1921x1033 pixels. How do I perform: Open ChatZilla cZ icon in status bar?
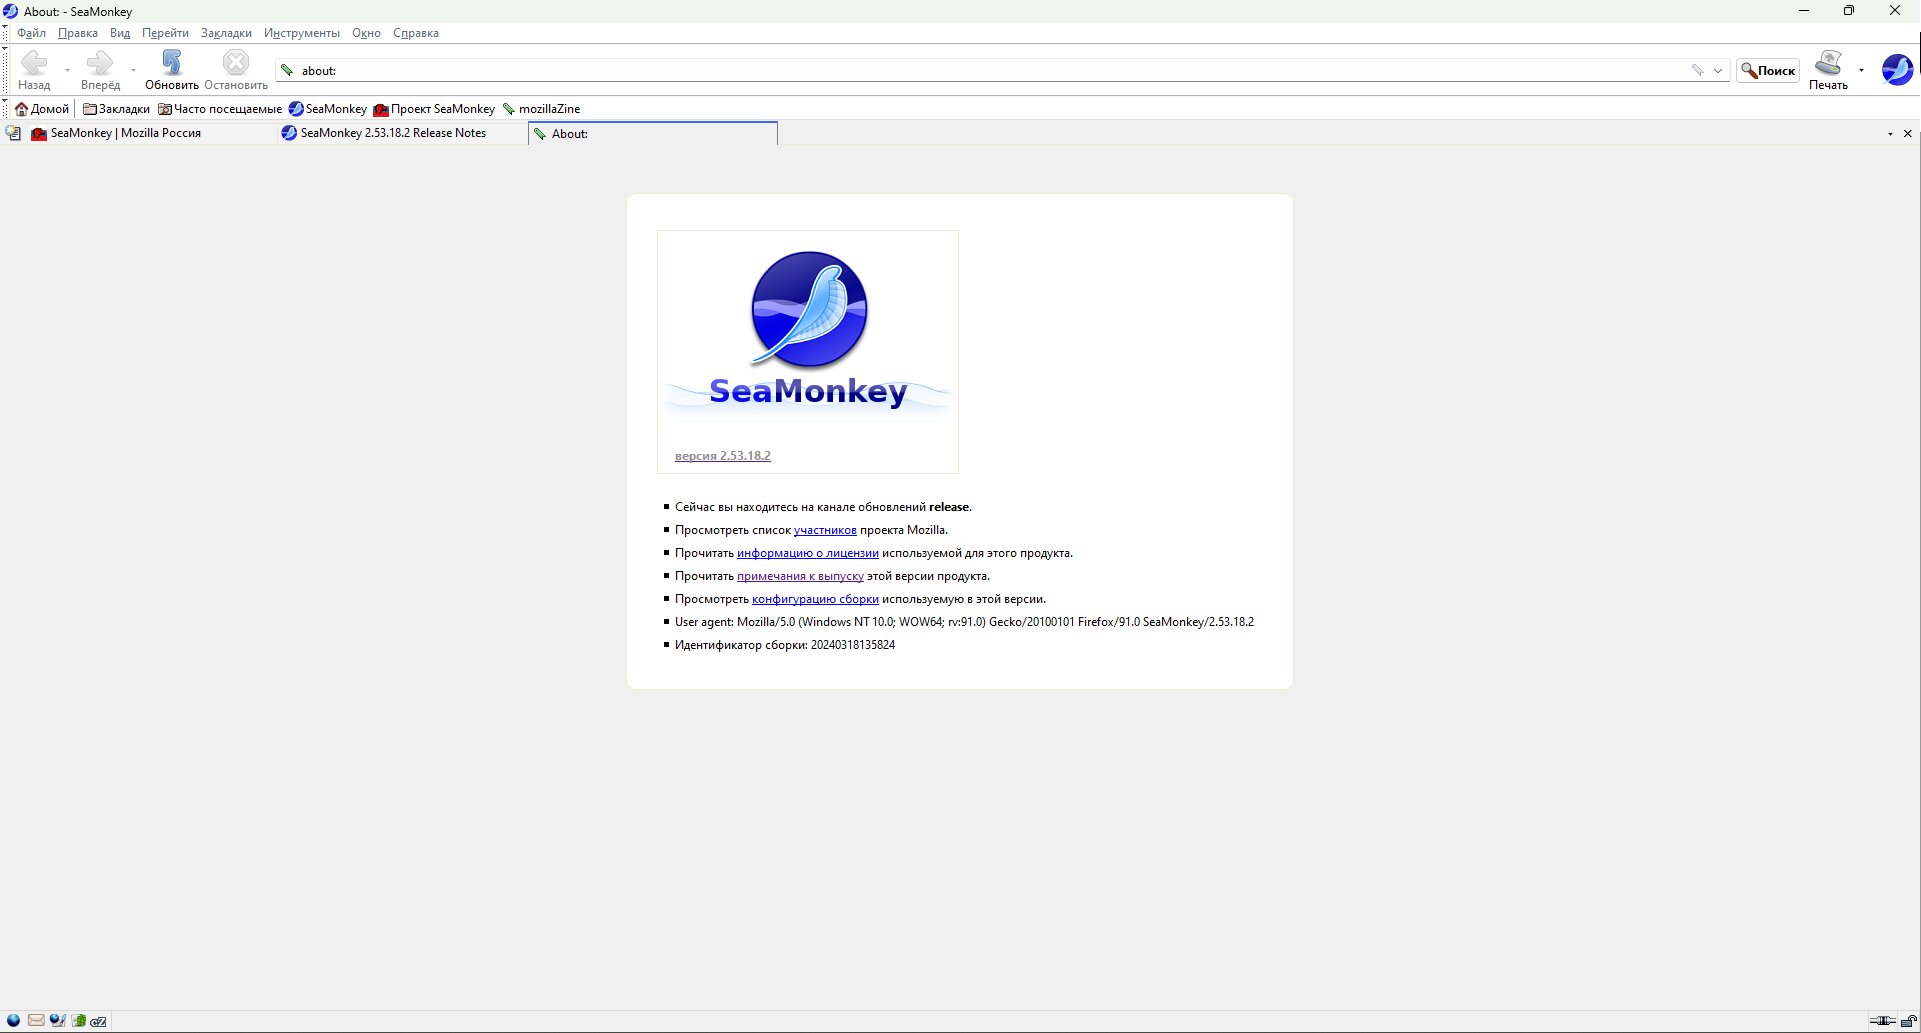[x=99, y=1021]
